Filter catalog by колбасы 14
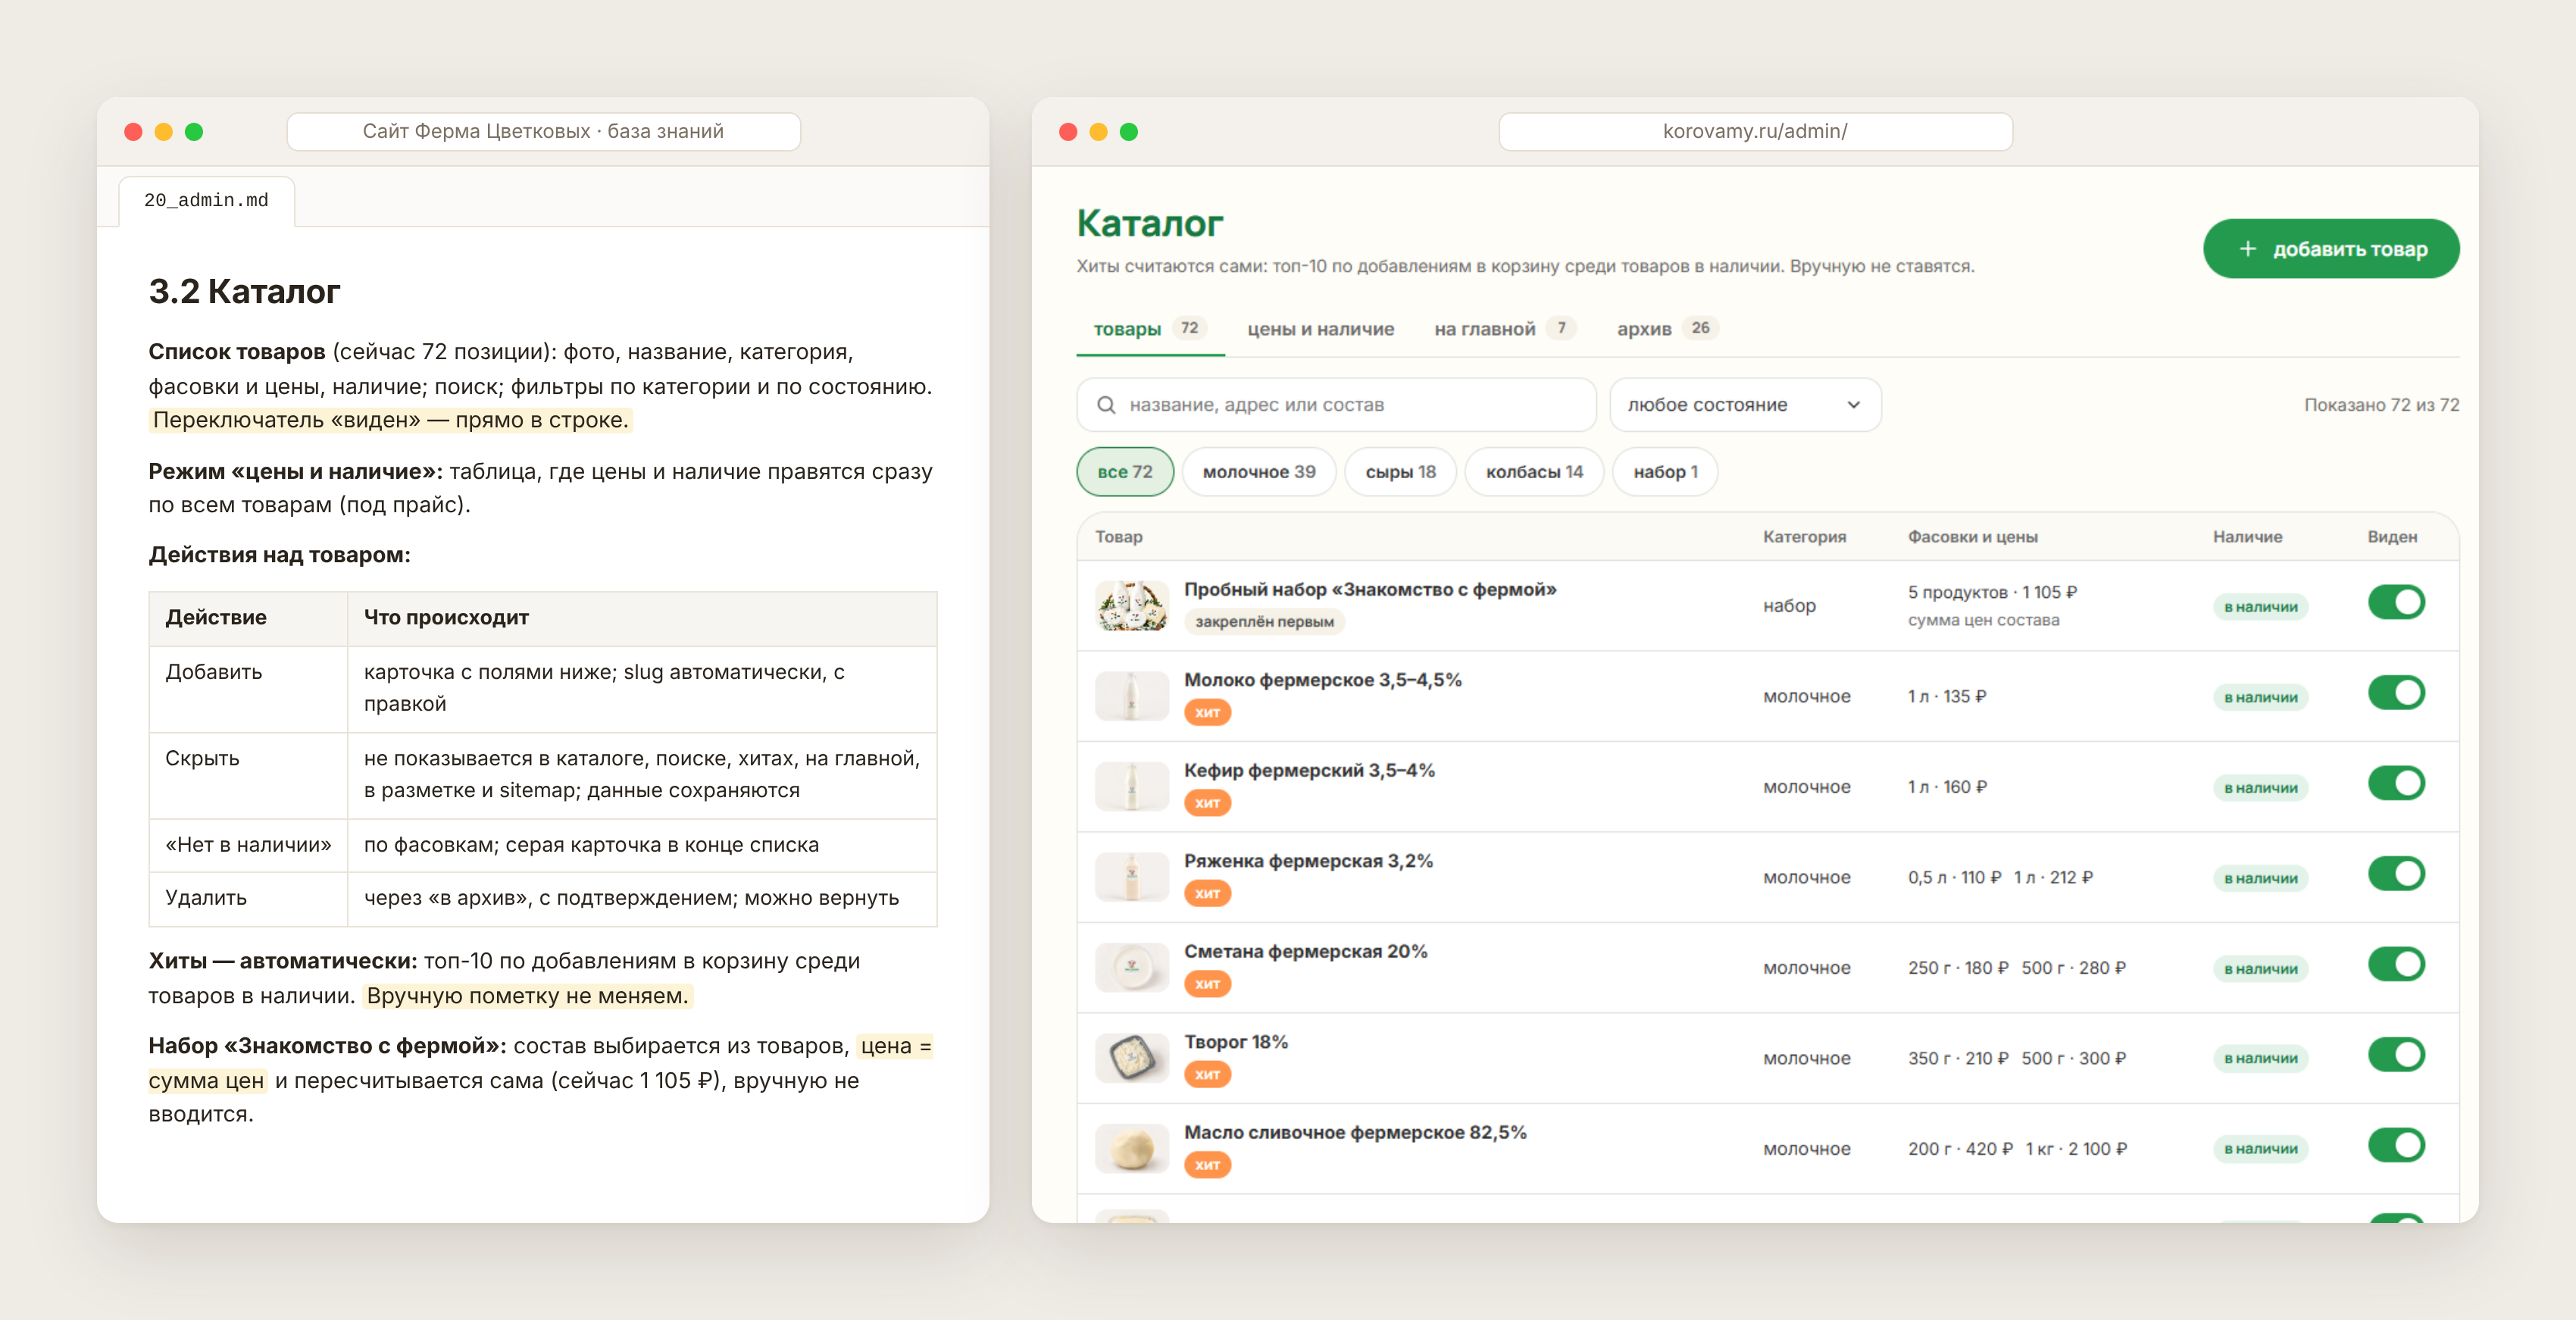Screen dimensions: 2576x1320 coord(1534,472)
